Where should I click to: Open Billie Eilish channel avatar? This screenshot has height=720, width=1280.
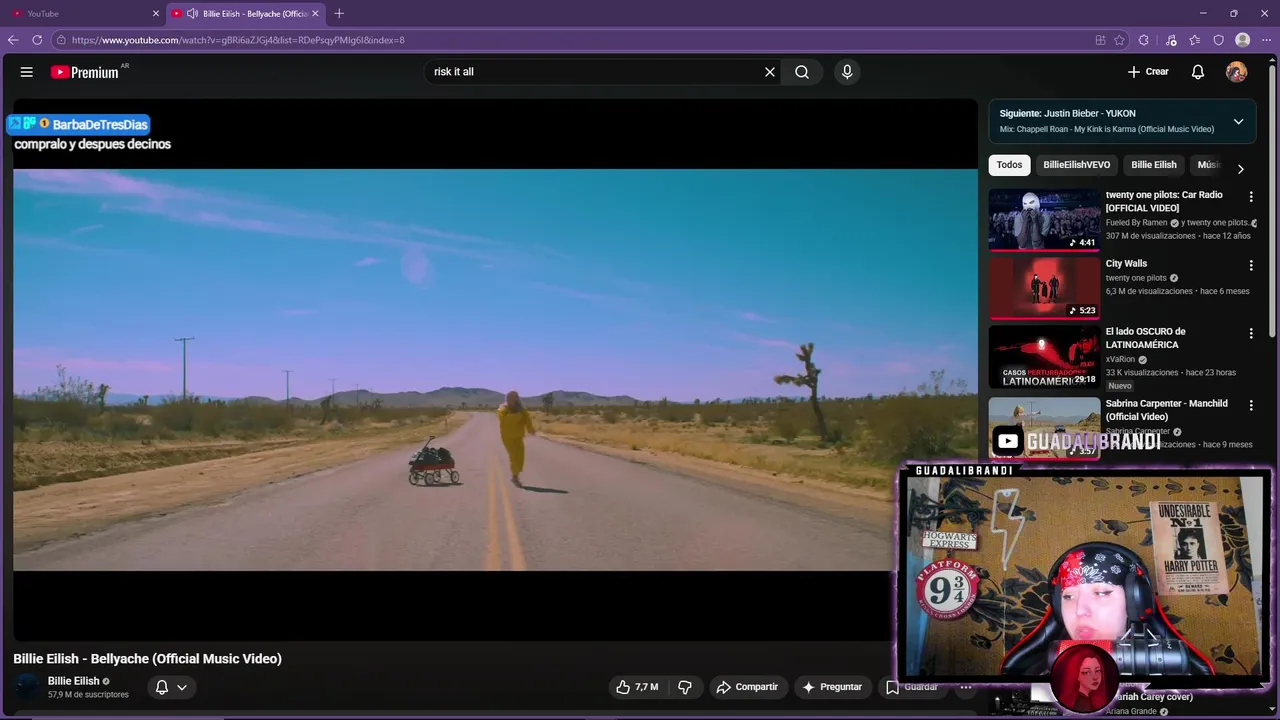coord(28,687)
